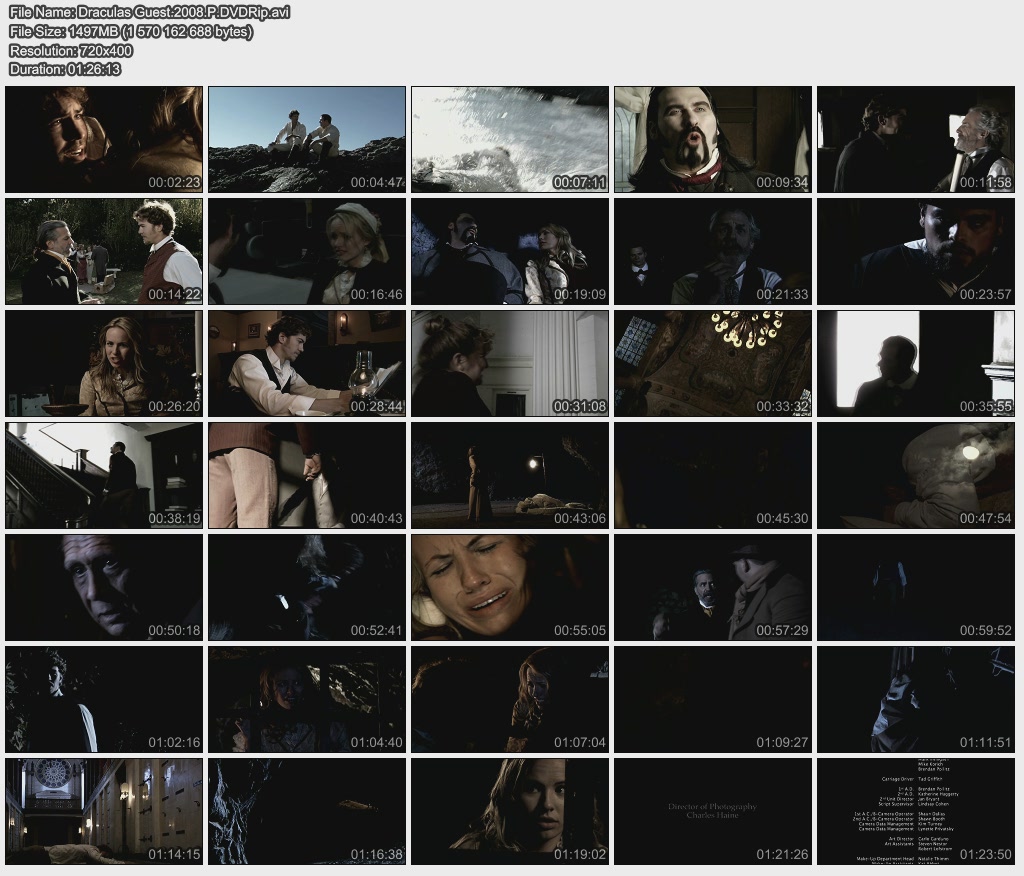Select the frame at 00:16:46

[307, 251]
